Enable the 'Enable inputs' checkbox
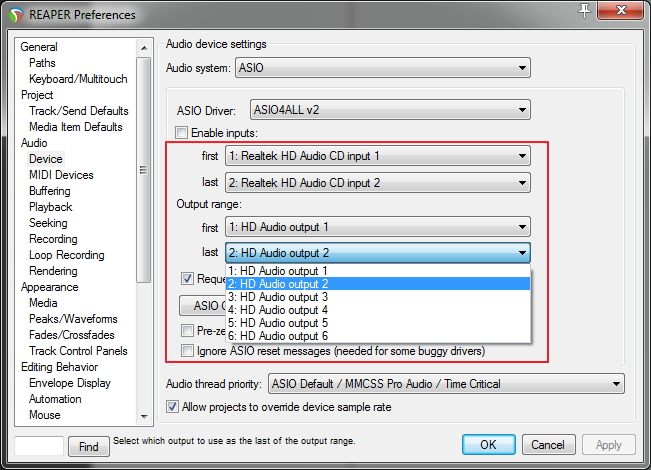Screen dimensions: 651x470 (182, 133)
